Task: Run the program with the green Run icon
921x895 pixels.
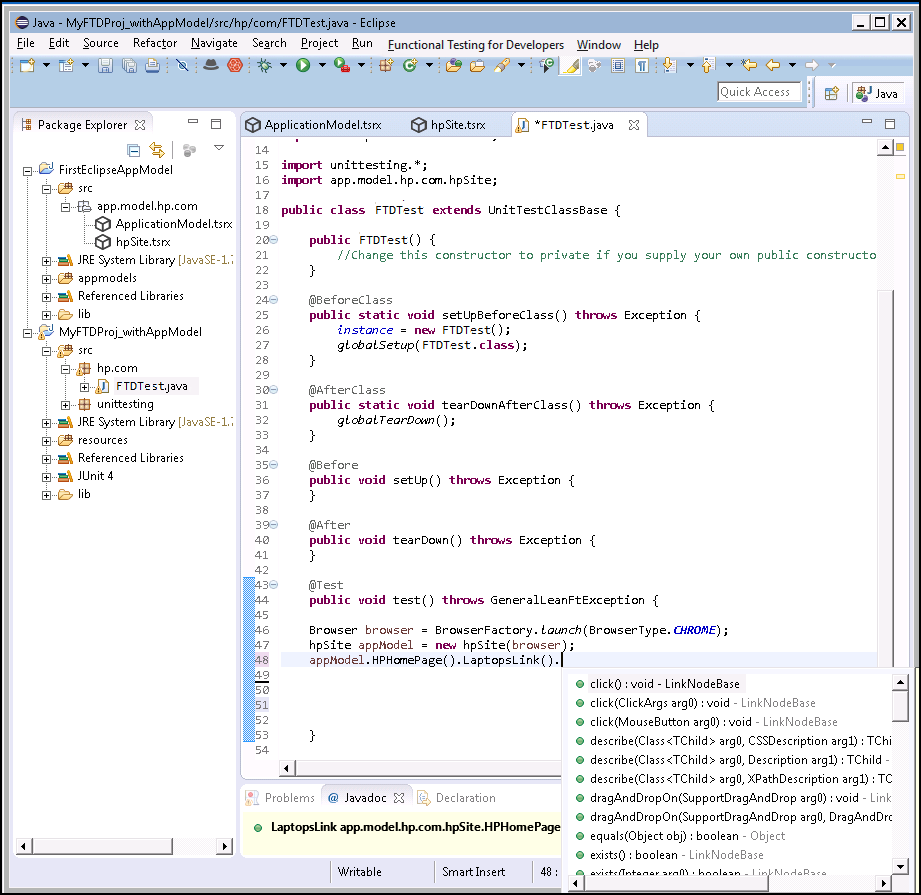Action: click(x=302, y=66)
